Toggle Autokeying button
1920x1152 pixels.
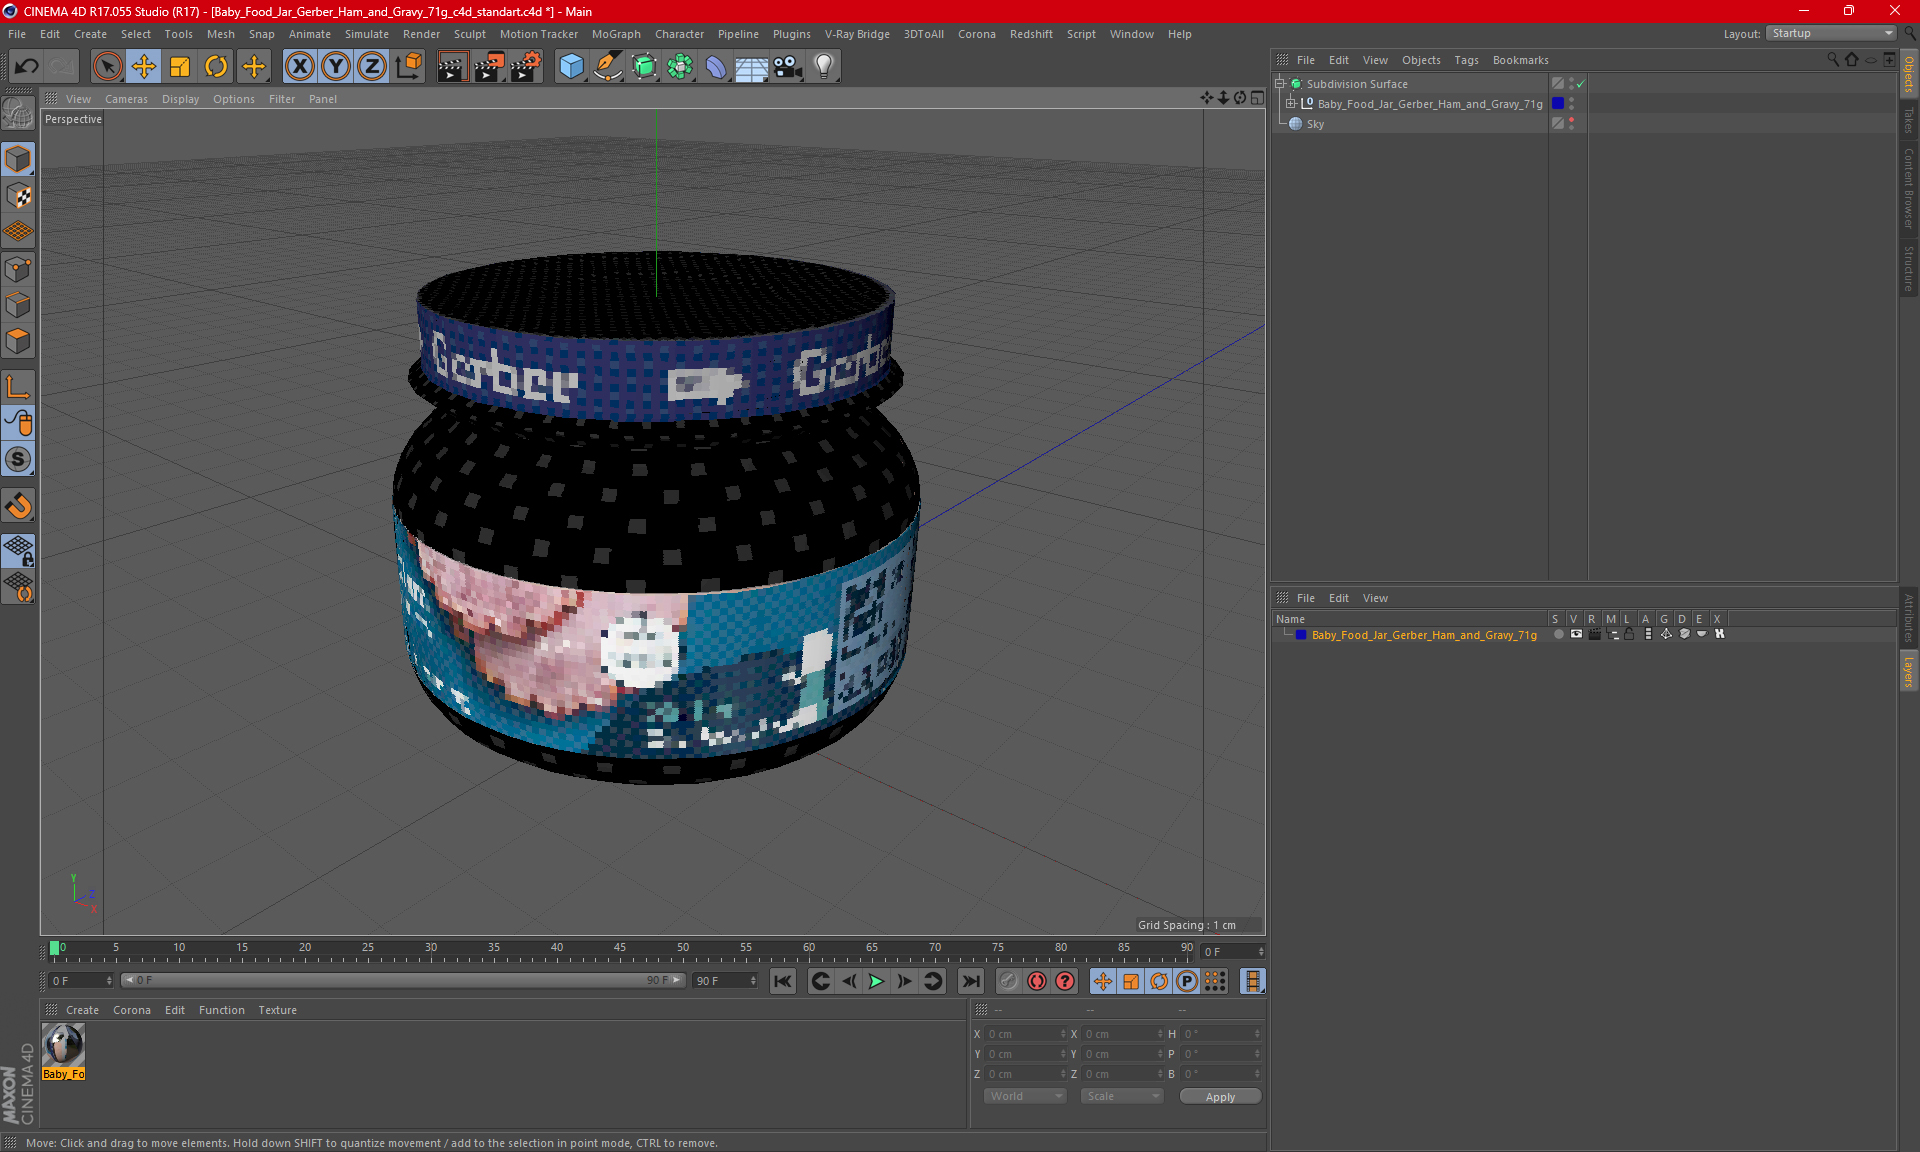tap(1037, 981)
